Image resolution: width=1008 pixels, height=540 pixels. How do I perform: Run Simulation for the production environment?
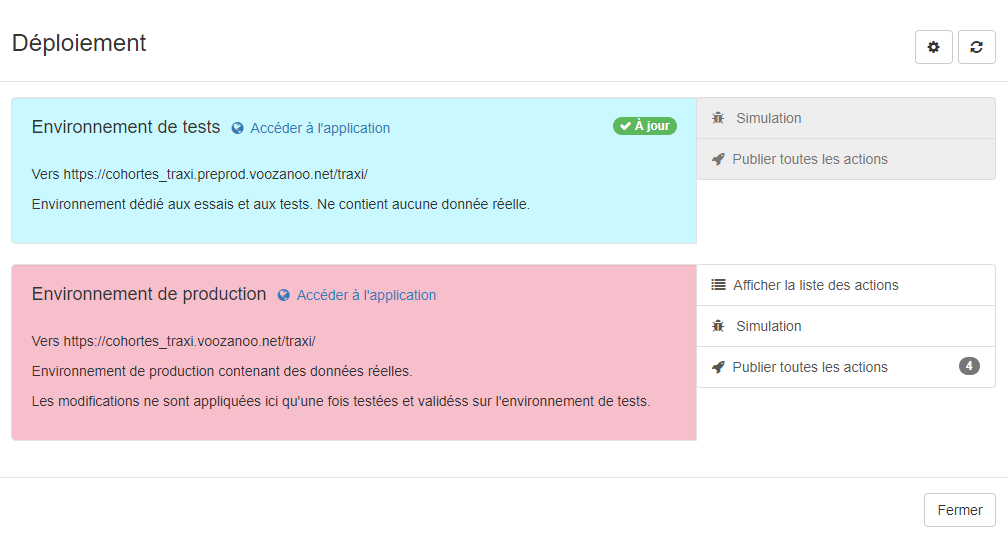point(846,326)
